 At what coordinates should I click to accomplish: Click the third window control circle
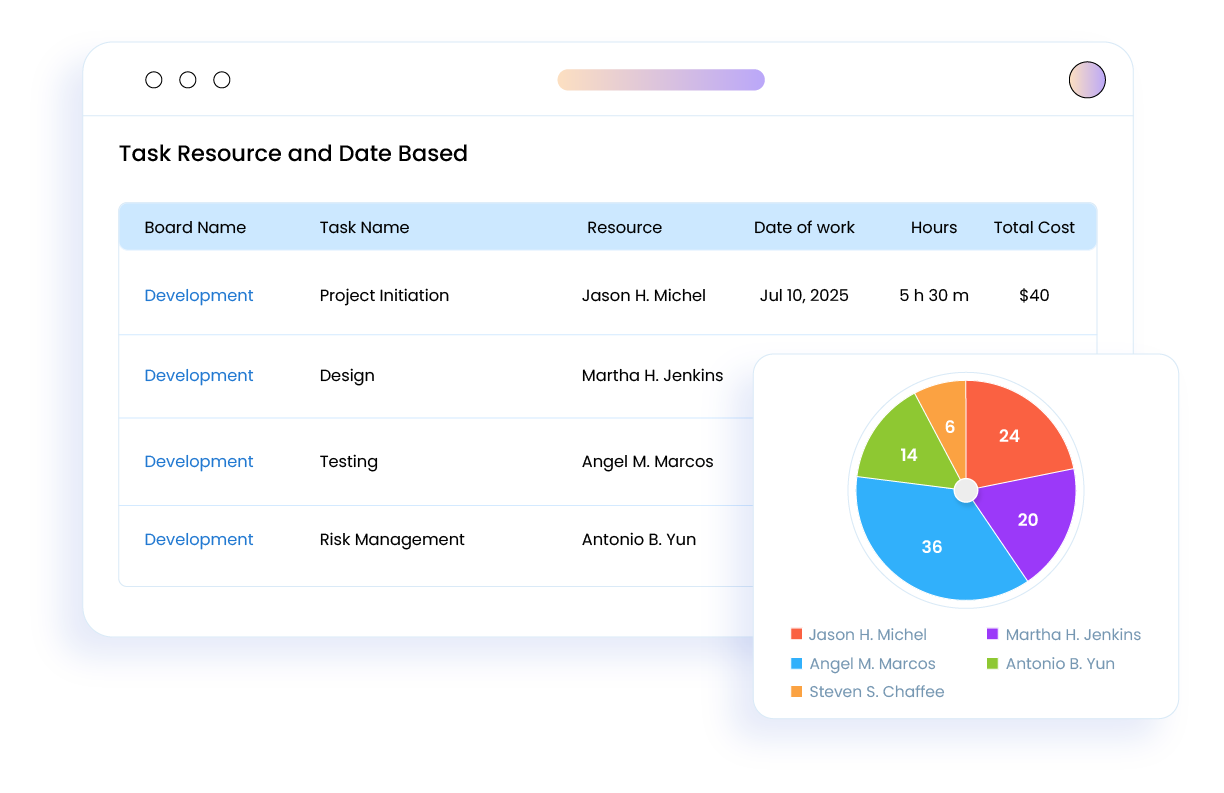pyautogui.click(x=222, y=80)
